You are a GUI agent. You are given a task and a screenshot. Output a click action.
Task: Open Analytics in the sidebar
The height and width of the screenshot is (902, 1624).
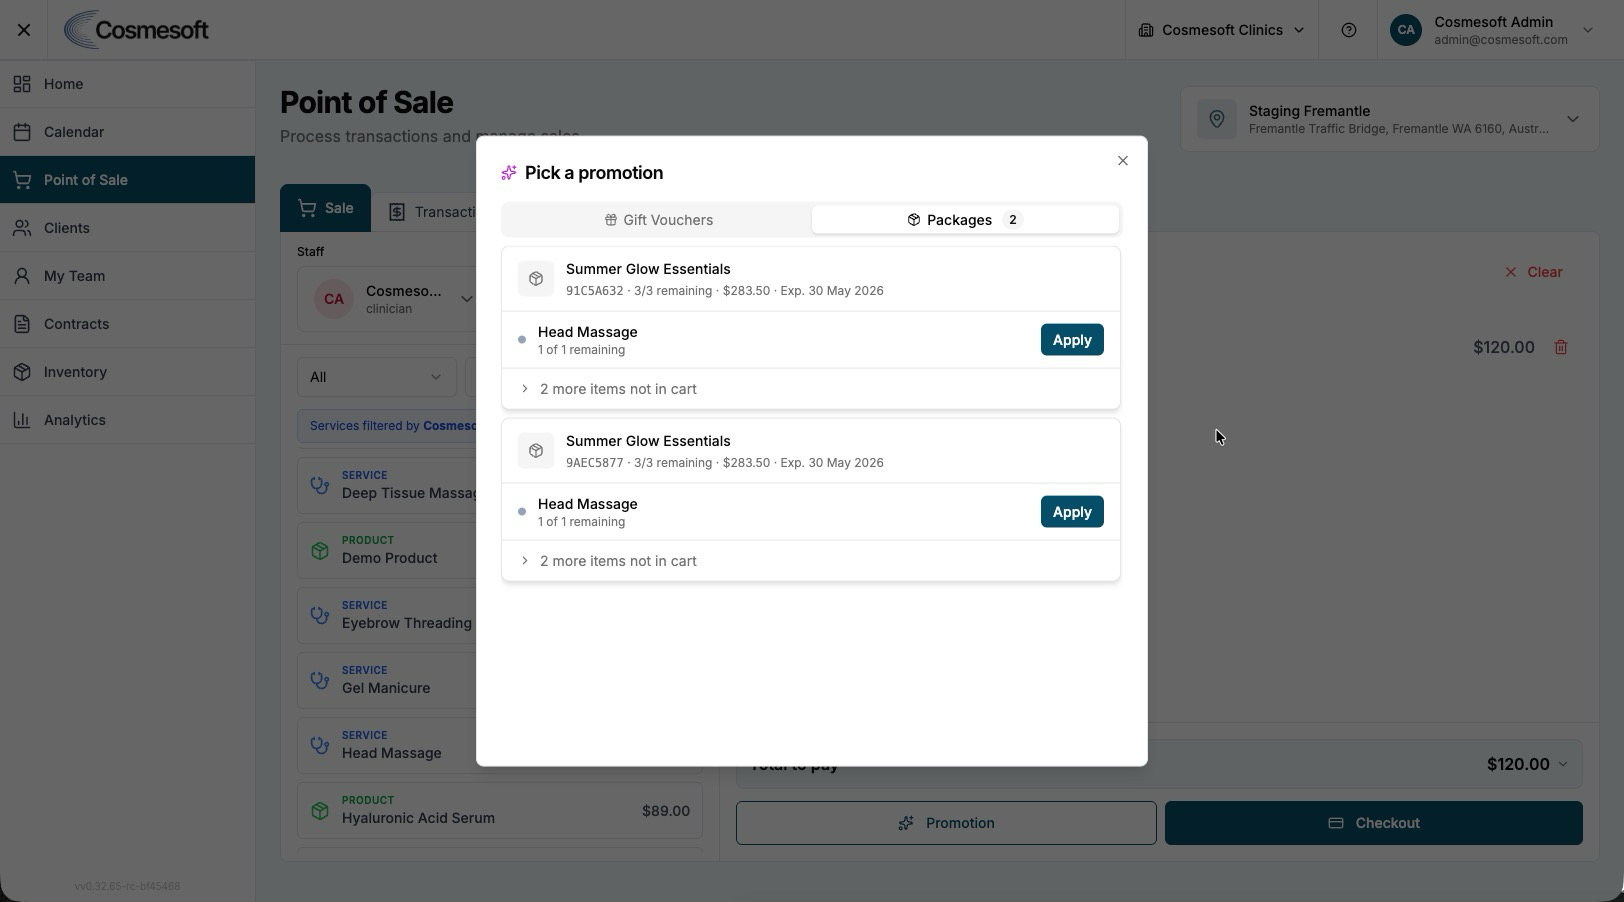click(x=127, y=420)
